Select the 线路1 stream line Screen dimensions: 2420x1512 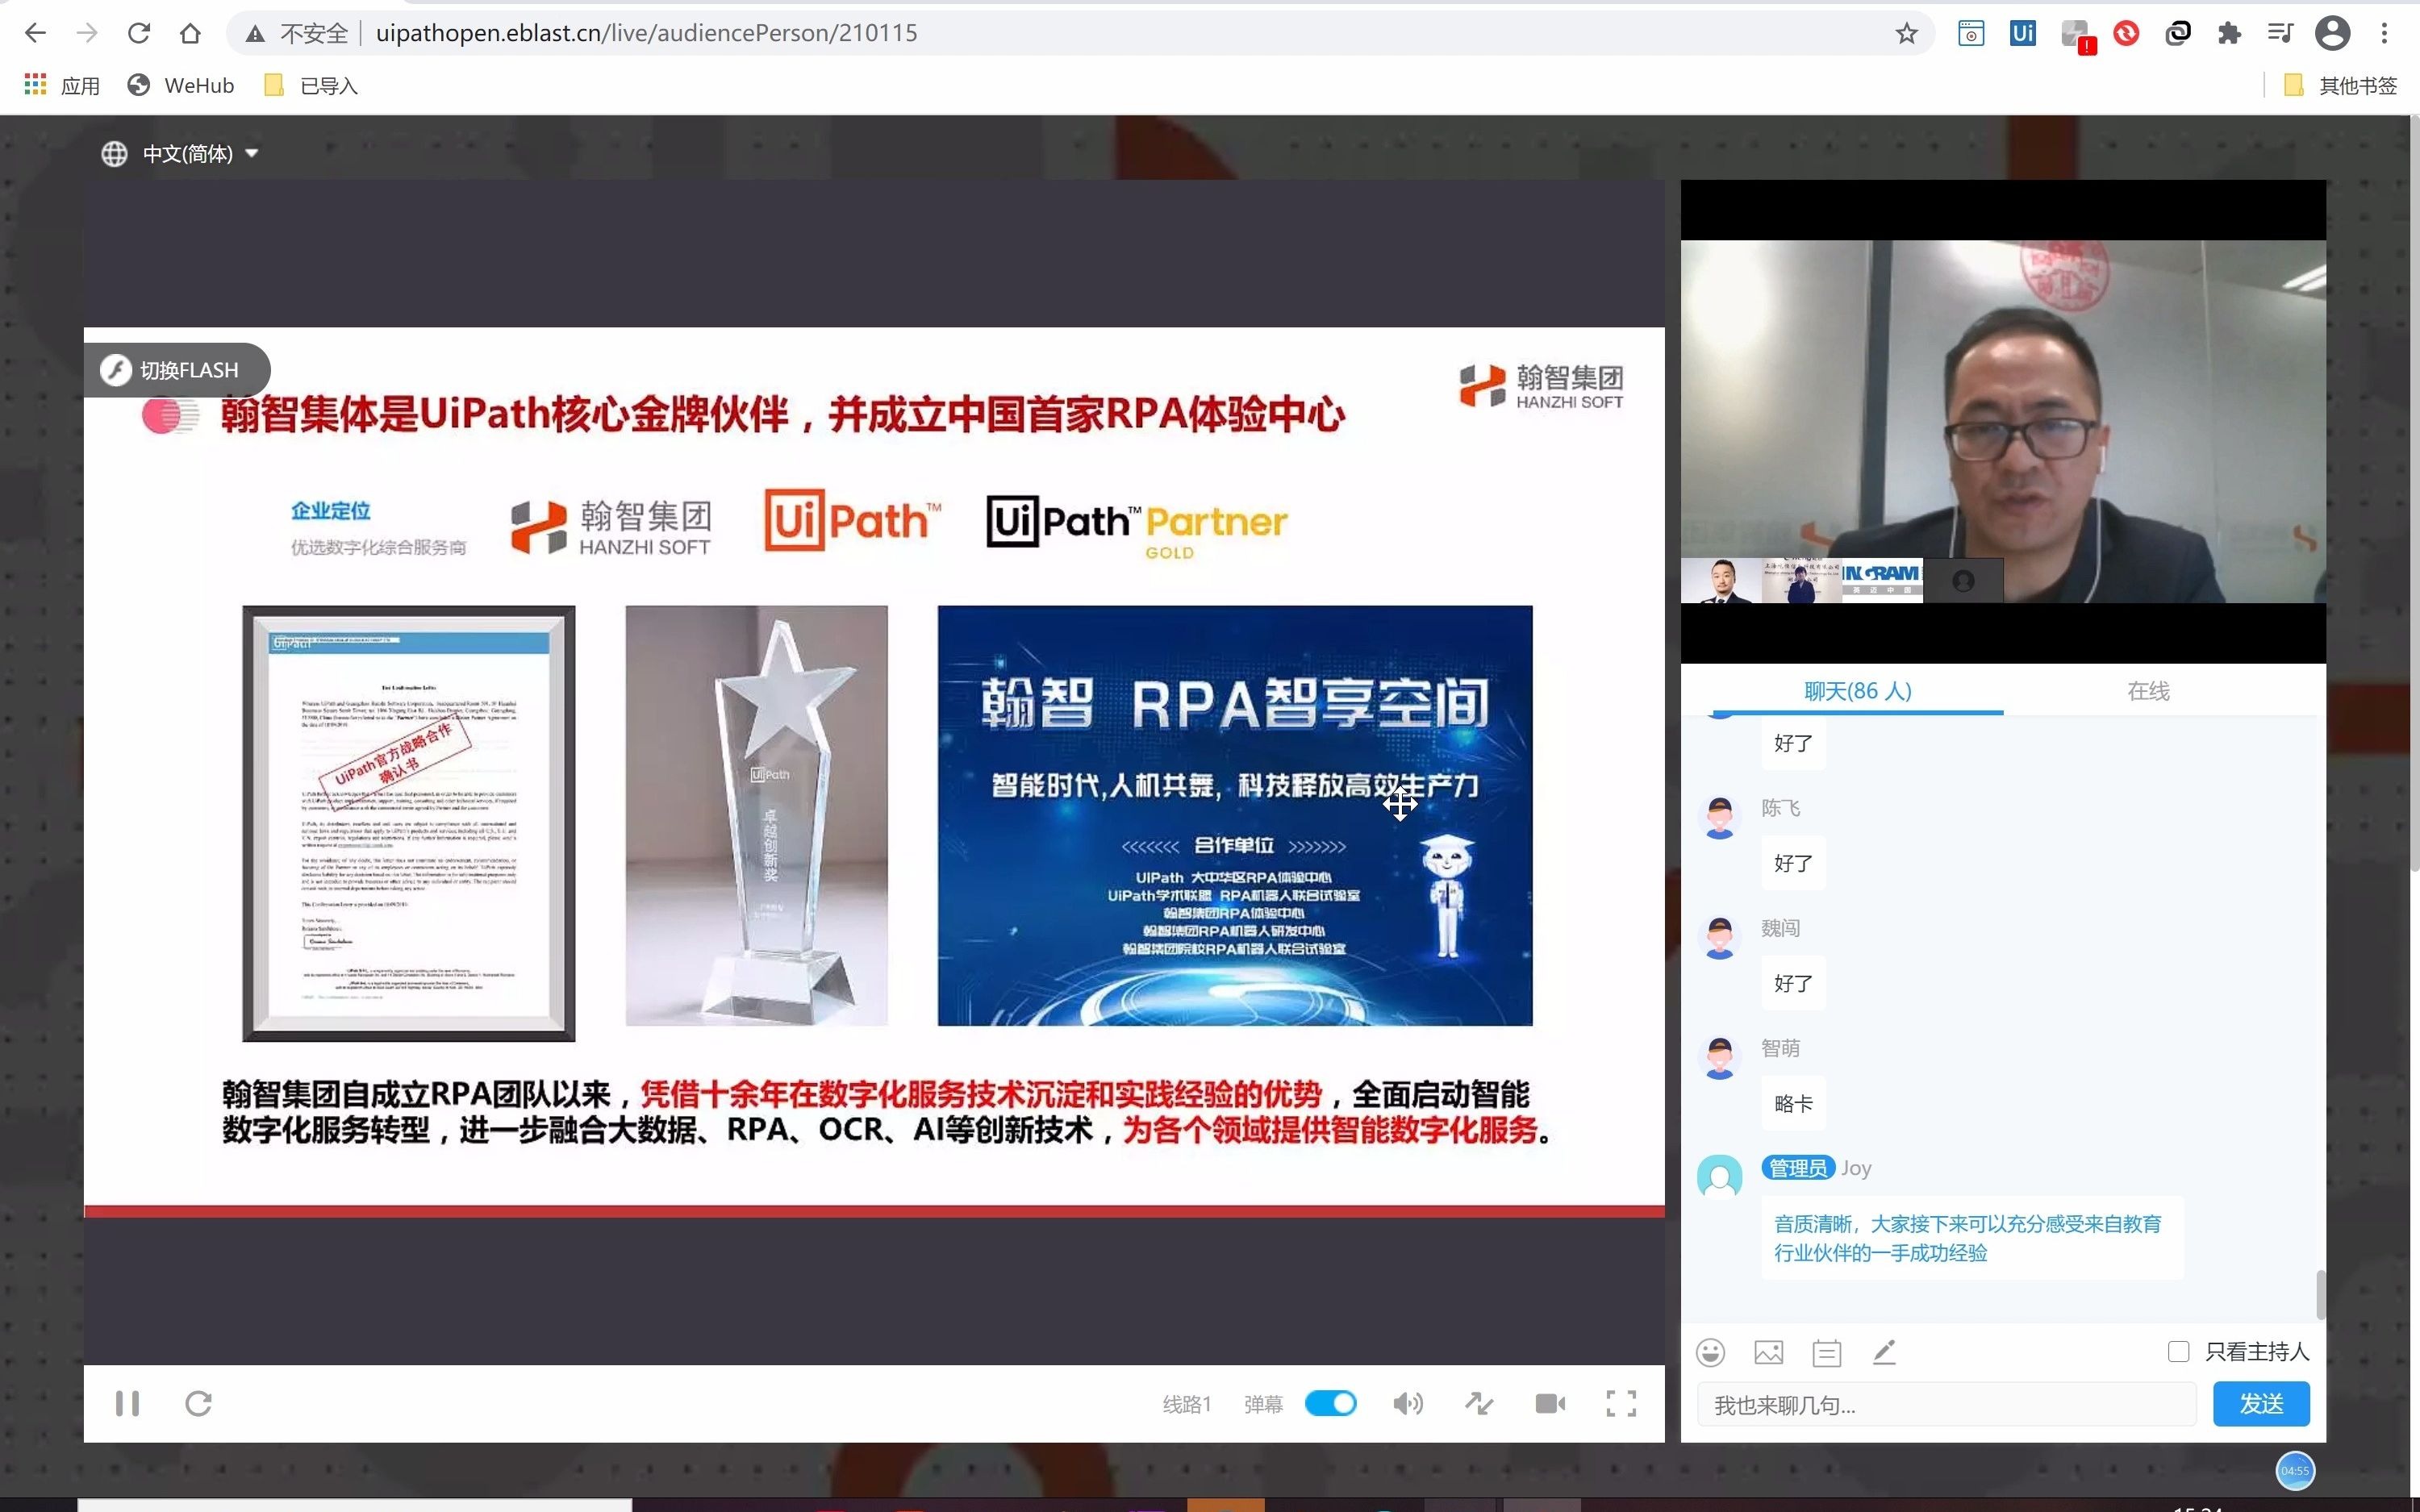(1186, 1404)
